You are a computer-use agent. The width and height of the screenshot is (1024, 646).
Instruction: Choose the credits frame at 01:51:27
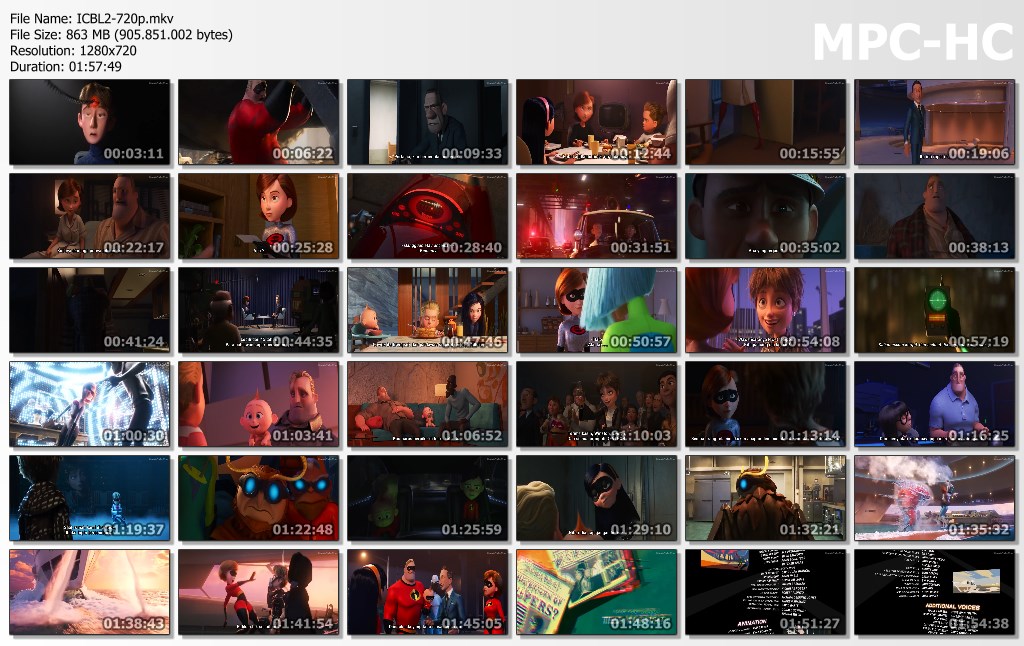coord(765,592)
